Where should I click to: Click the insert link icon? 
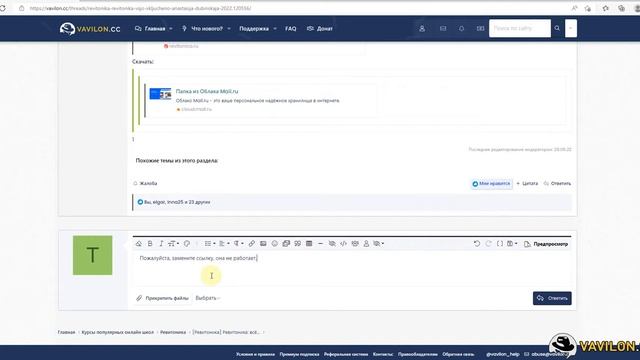pos(251,244)
